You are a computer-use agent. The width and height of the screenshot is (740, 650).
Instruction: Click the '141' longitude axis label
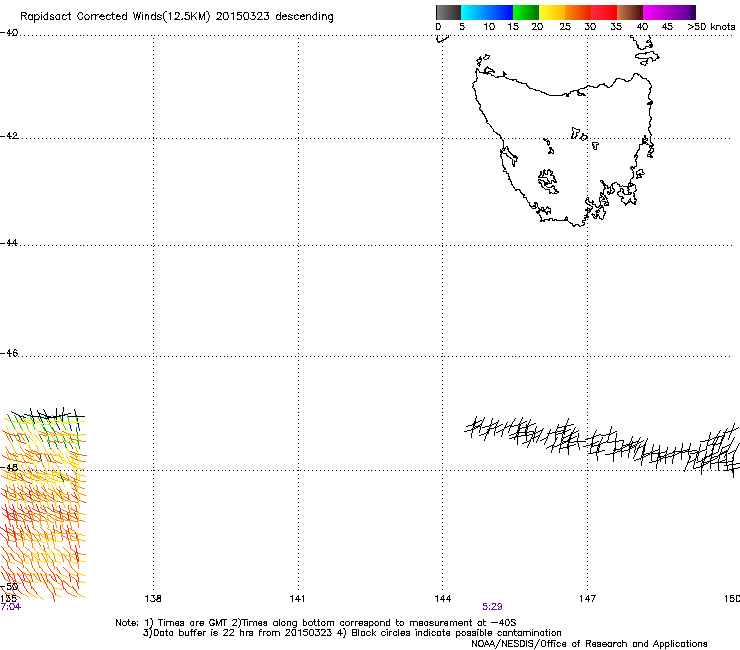[297, 599]
